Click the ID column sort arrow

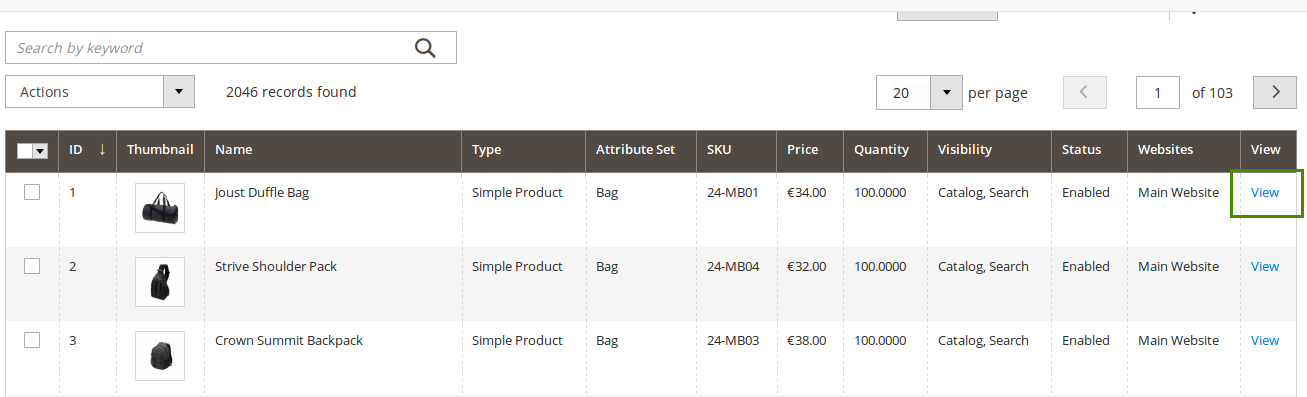(x=101, y=150)
